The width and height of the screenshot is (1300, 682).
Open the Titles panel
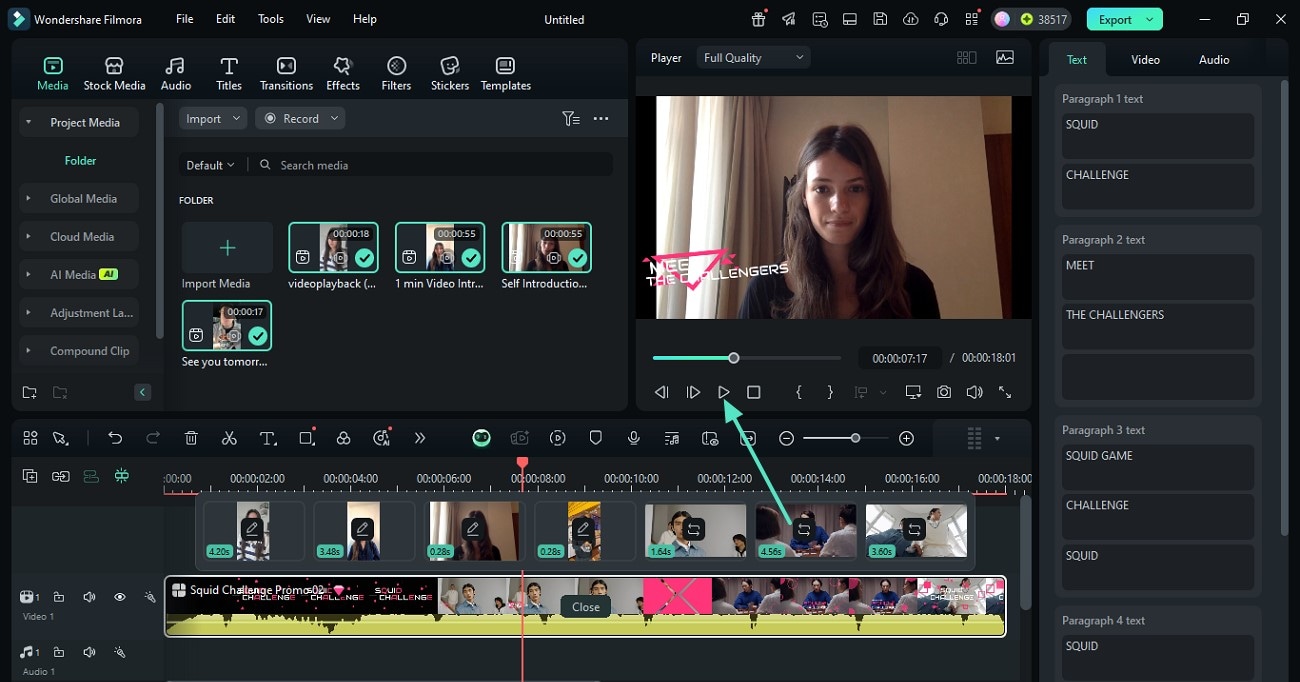[x=229, y=74]
